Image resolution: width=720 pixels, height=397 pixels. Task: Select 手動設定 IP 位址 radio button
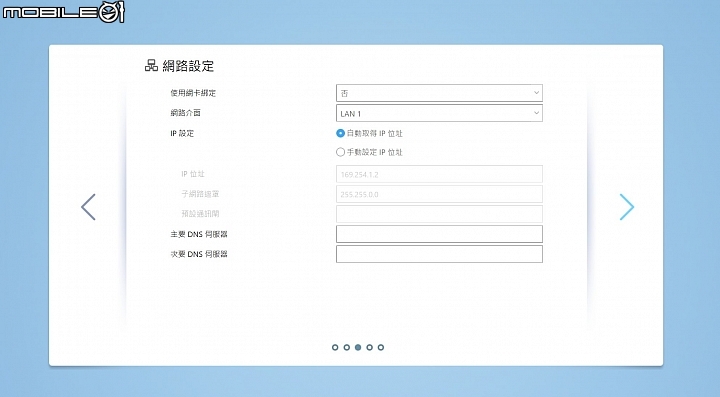point(340,152)
